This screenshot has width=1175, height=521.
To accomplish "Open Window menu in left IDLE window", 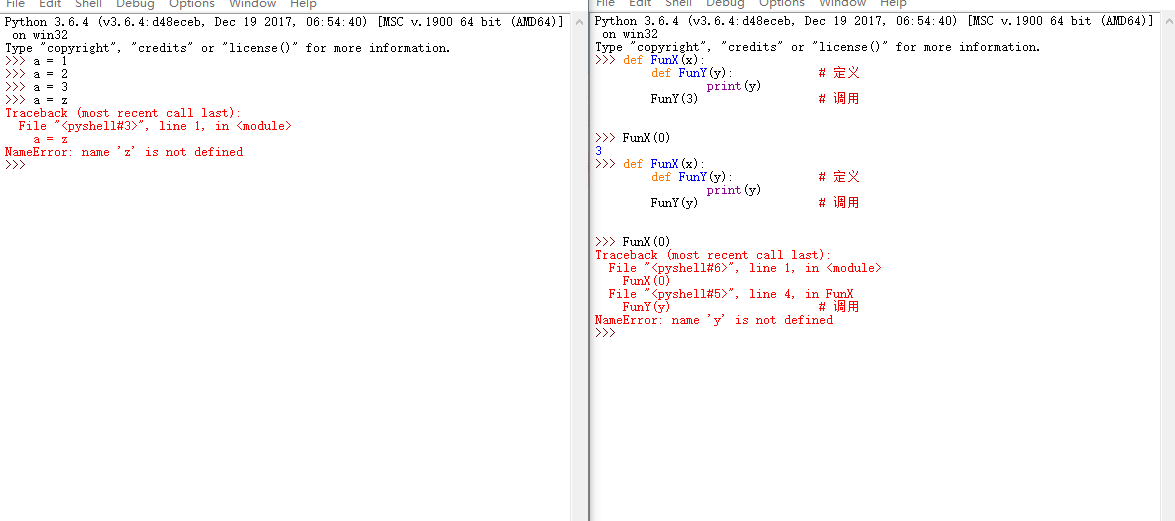I will point(252,4).
